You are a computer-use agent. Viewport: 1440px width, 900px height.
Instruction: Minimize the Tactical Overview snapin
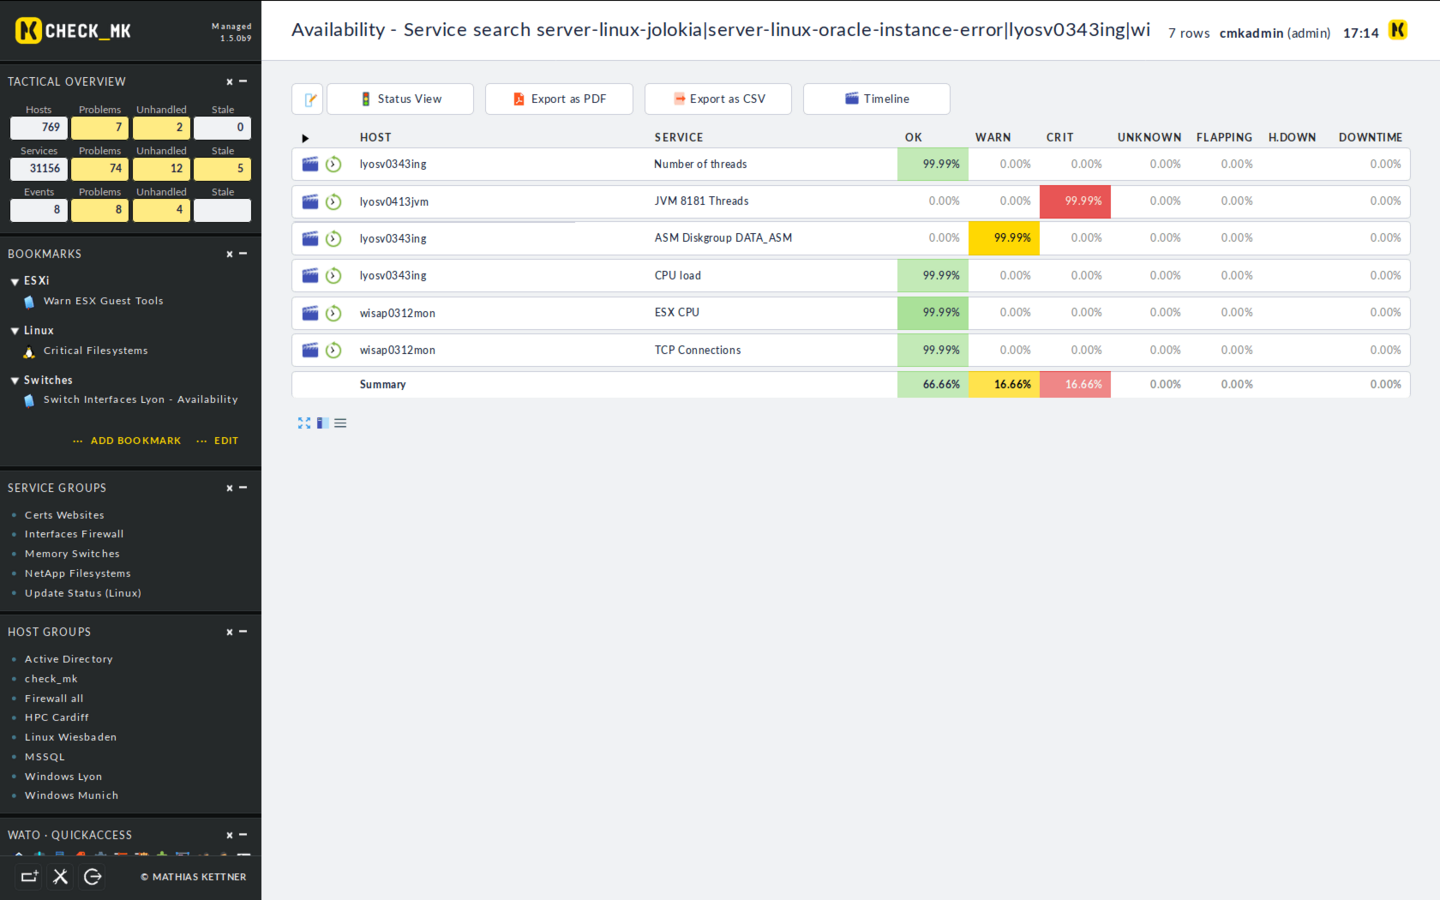click(243, 82)
